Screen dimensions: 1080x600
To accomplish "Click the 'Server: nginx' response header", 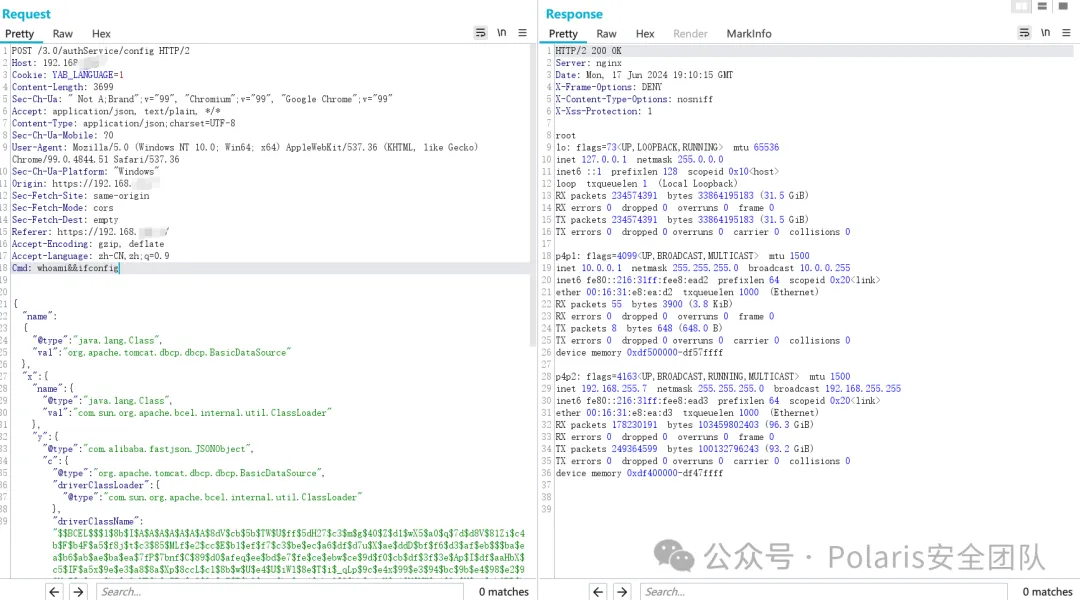I will point(588,63).
